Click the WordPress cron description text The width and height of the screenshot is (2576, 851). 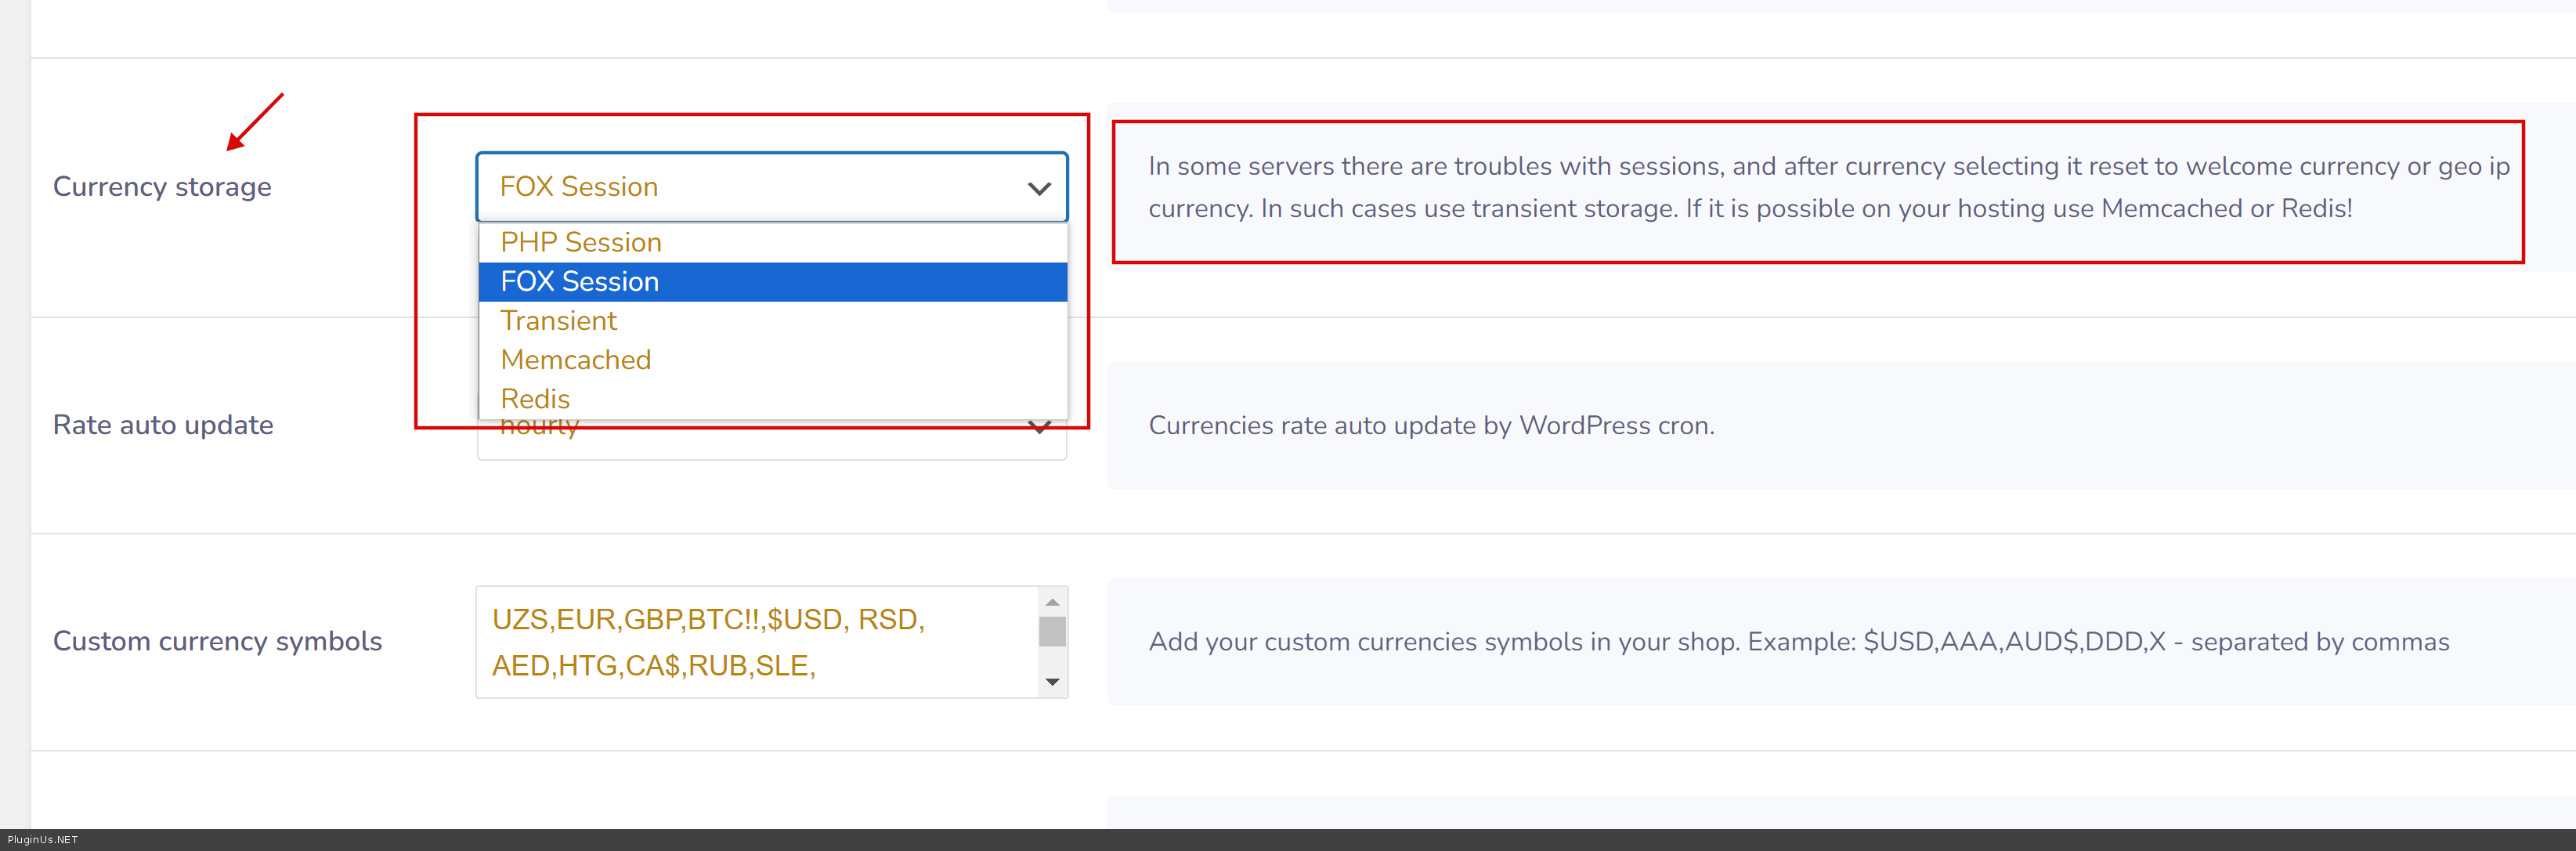[x=1431, y=426]
